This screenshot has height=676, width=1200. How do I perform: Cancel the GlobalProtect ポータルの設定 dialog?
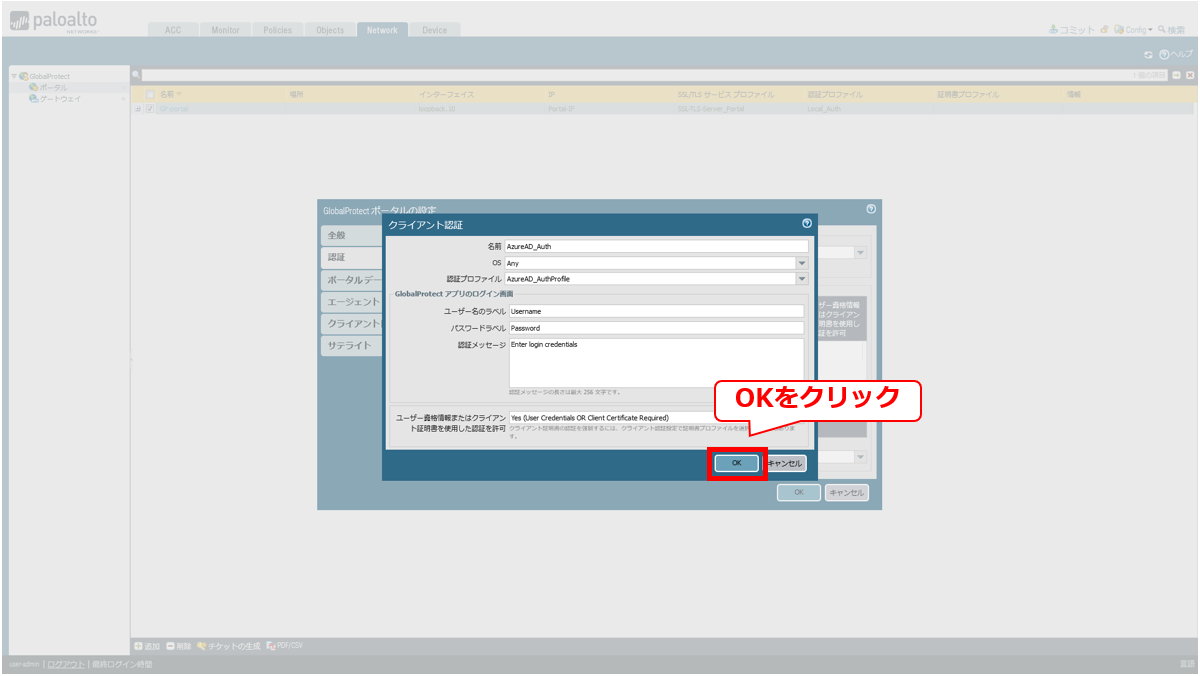click(846, 493)
